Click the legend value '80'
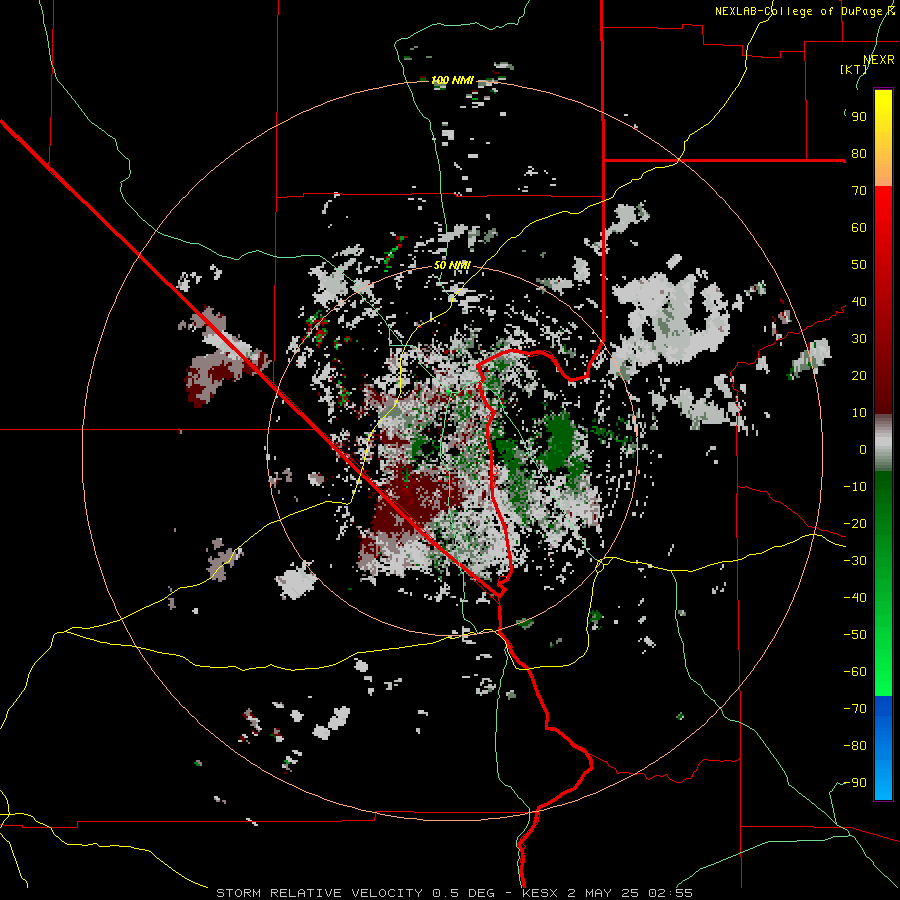900x900 pixels. [859, 153]
